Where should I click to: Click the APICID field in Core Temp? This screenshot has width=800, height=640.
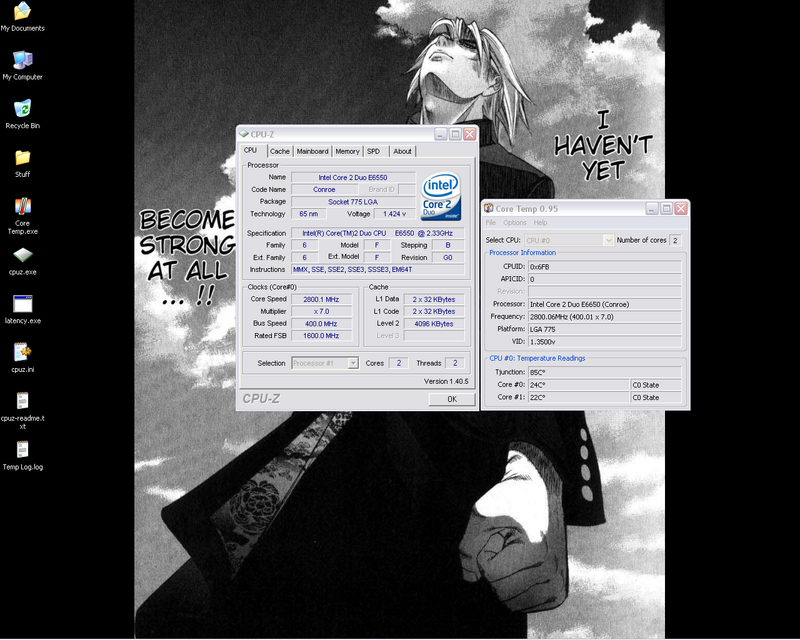coord(605,279)
